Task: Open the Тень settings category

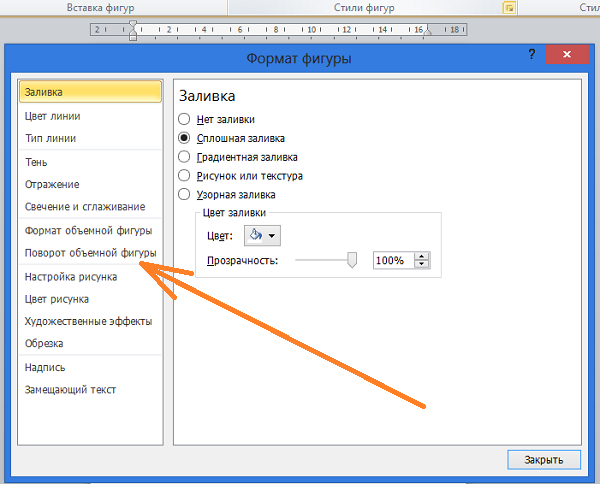Action: (37, 162)
